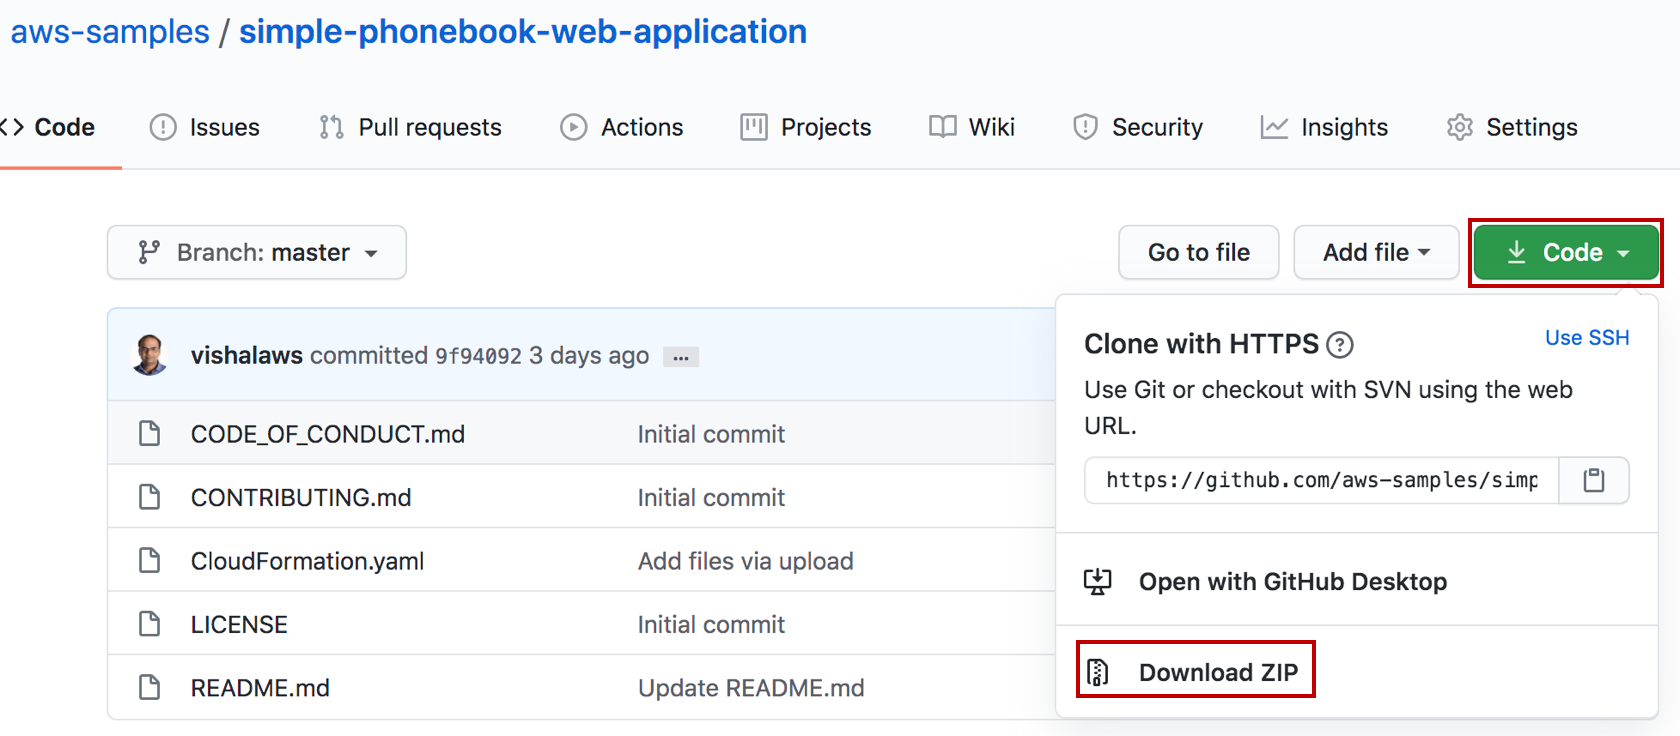
Task: Expand the commit message ellipsis button
Action: pos(681,357)
